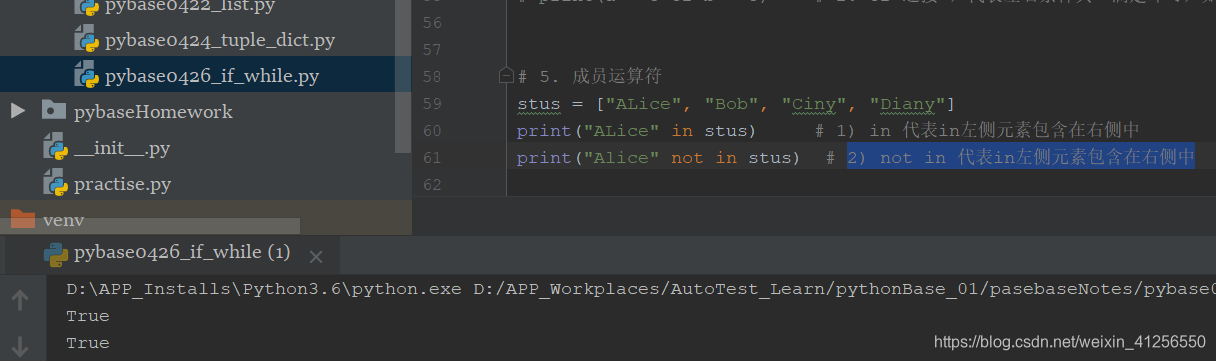Click the first True output line
The image size is (1216, 361).
pyautogui.click(x=88, y=316)
